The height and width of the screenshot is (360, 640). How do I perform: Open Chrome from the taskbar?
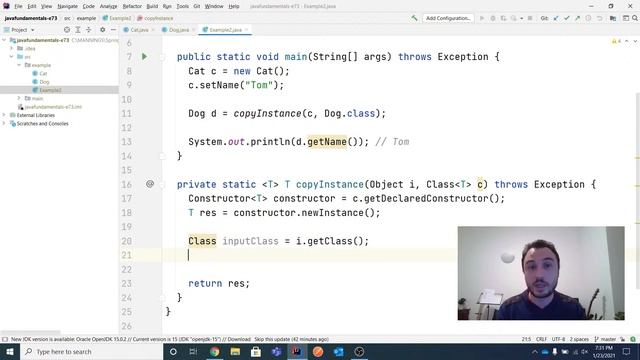[x=214, y=351]
